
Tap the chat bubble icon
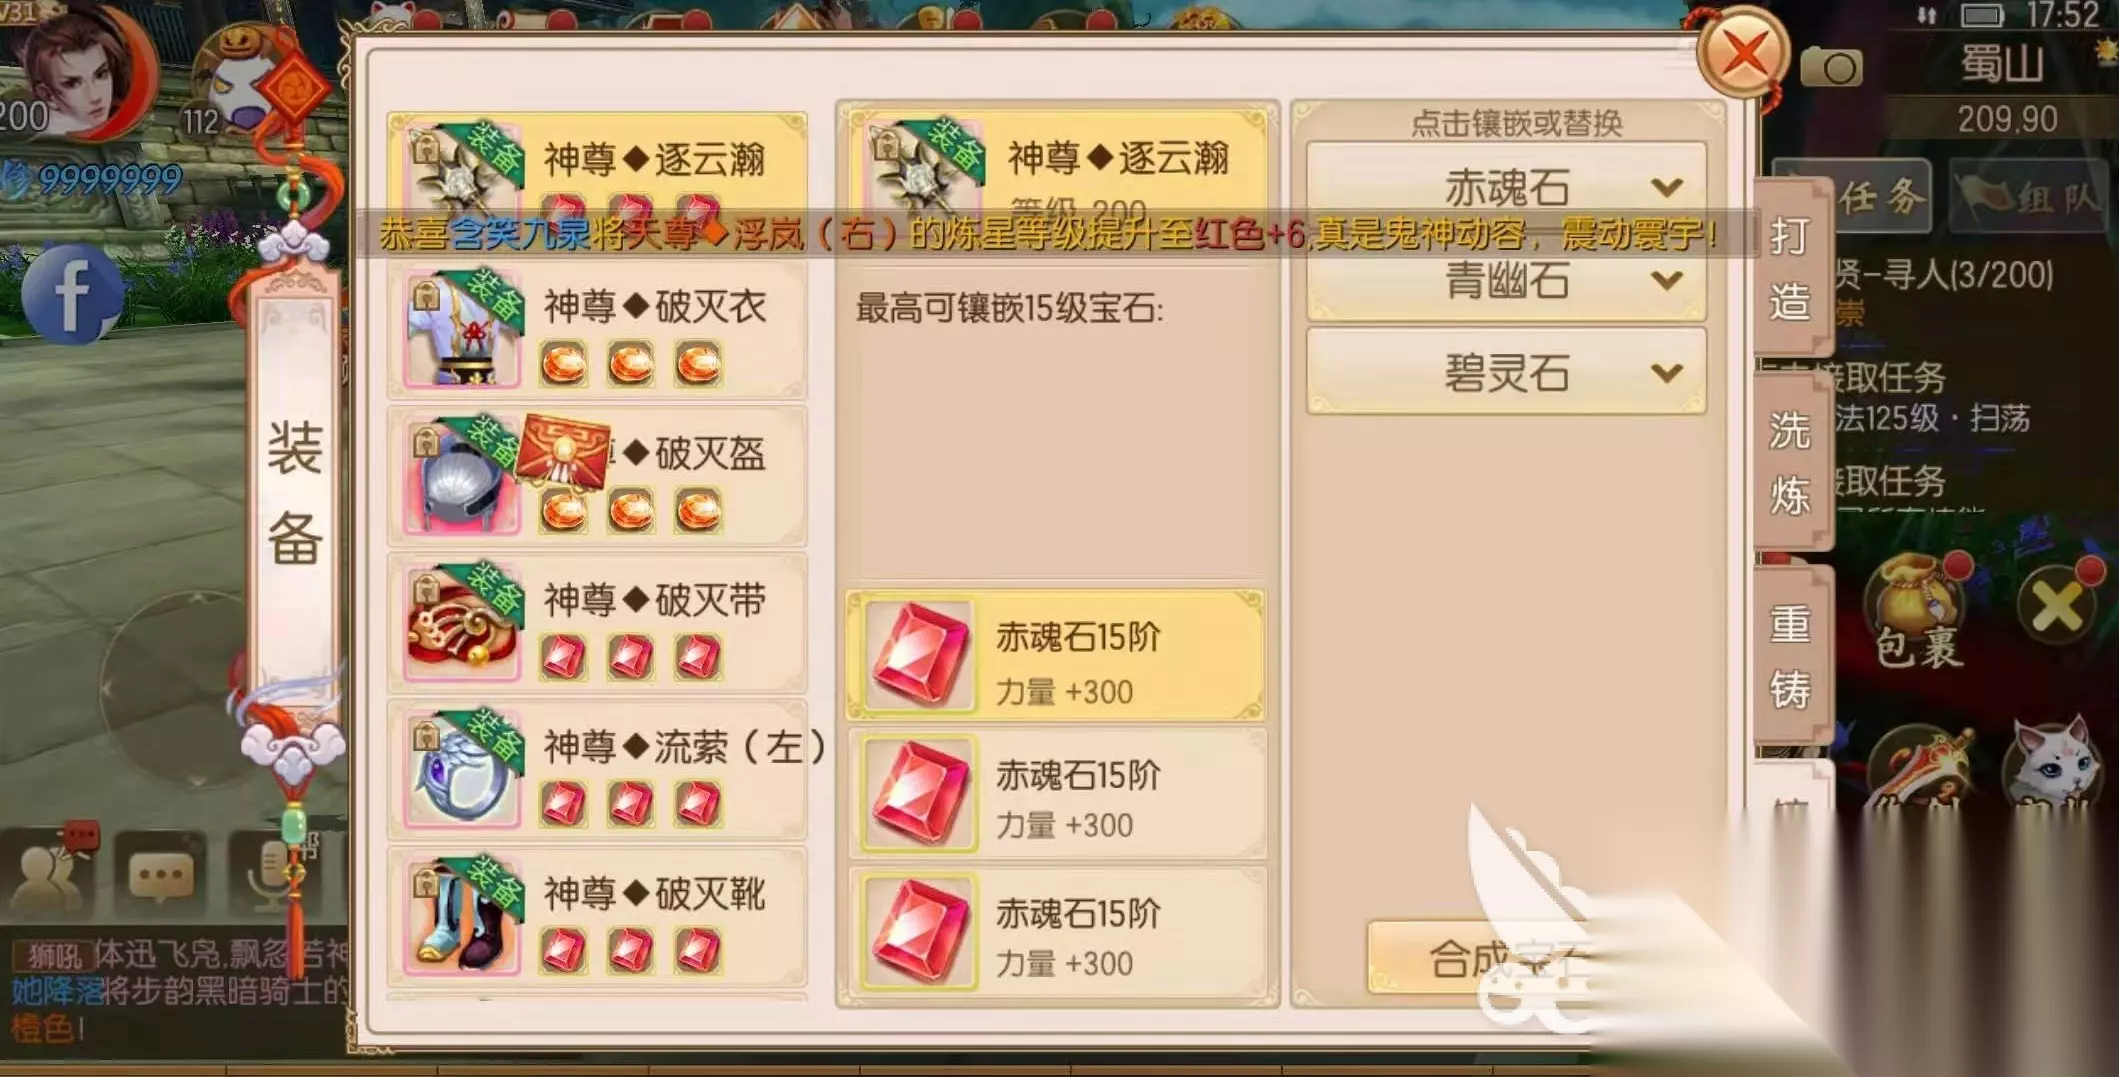[160, 877]
